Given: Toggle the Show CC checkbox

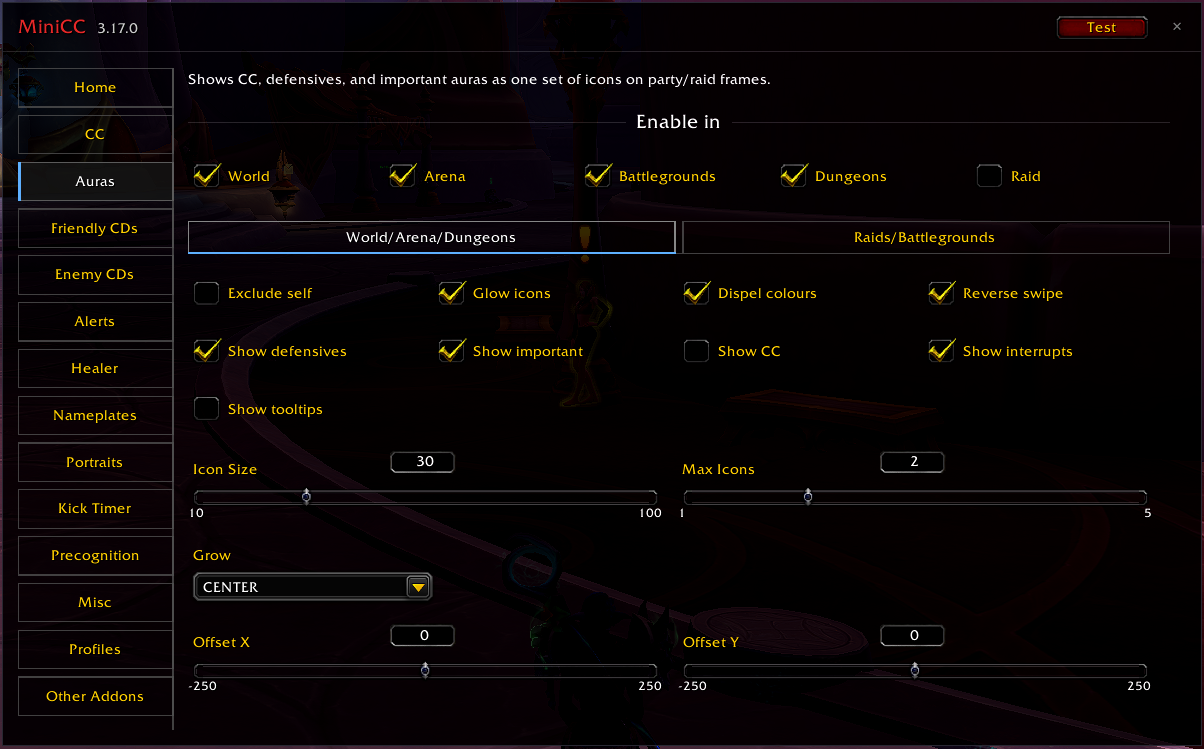Looking at the screenshot, I should [x=697, y=351].
